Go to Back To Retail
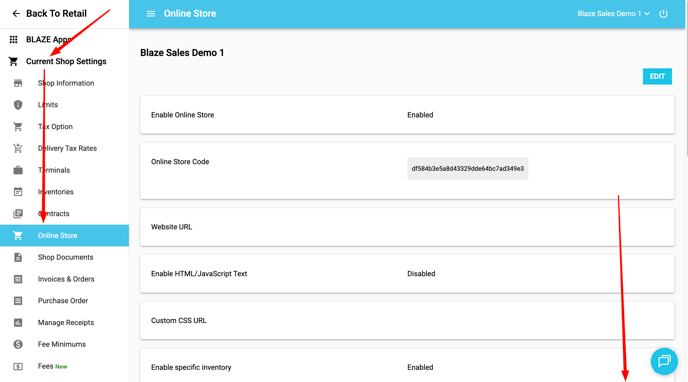 [56, 14]
